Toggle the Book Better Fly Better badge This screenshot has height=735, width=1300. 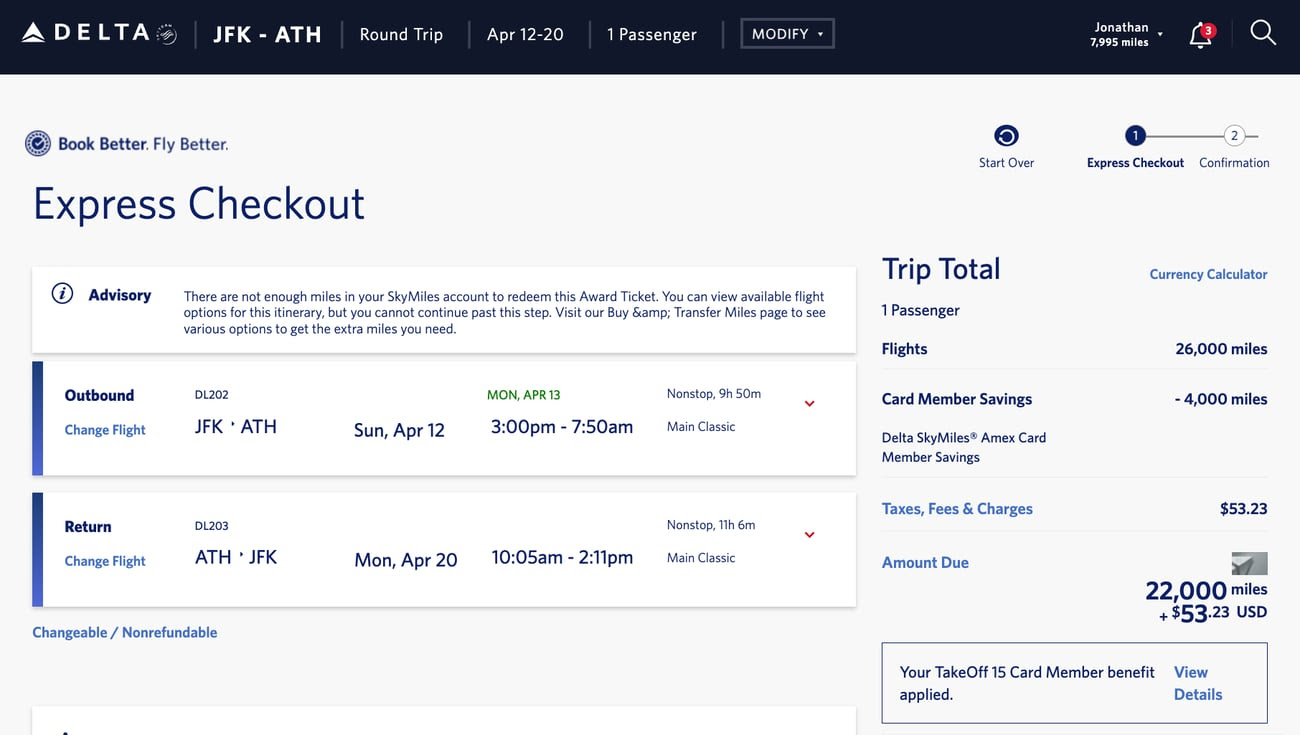tap(37, 142)
